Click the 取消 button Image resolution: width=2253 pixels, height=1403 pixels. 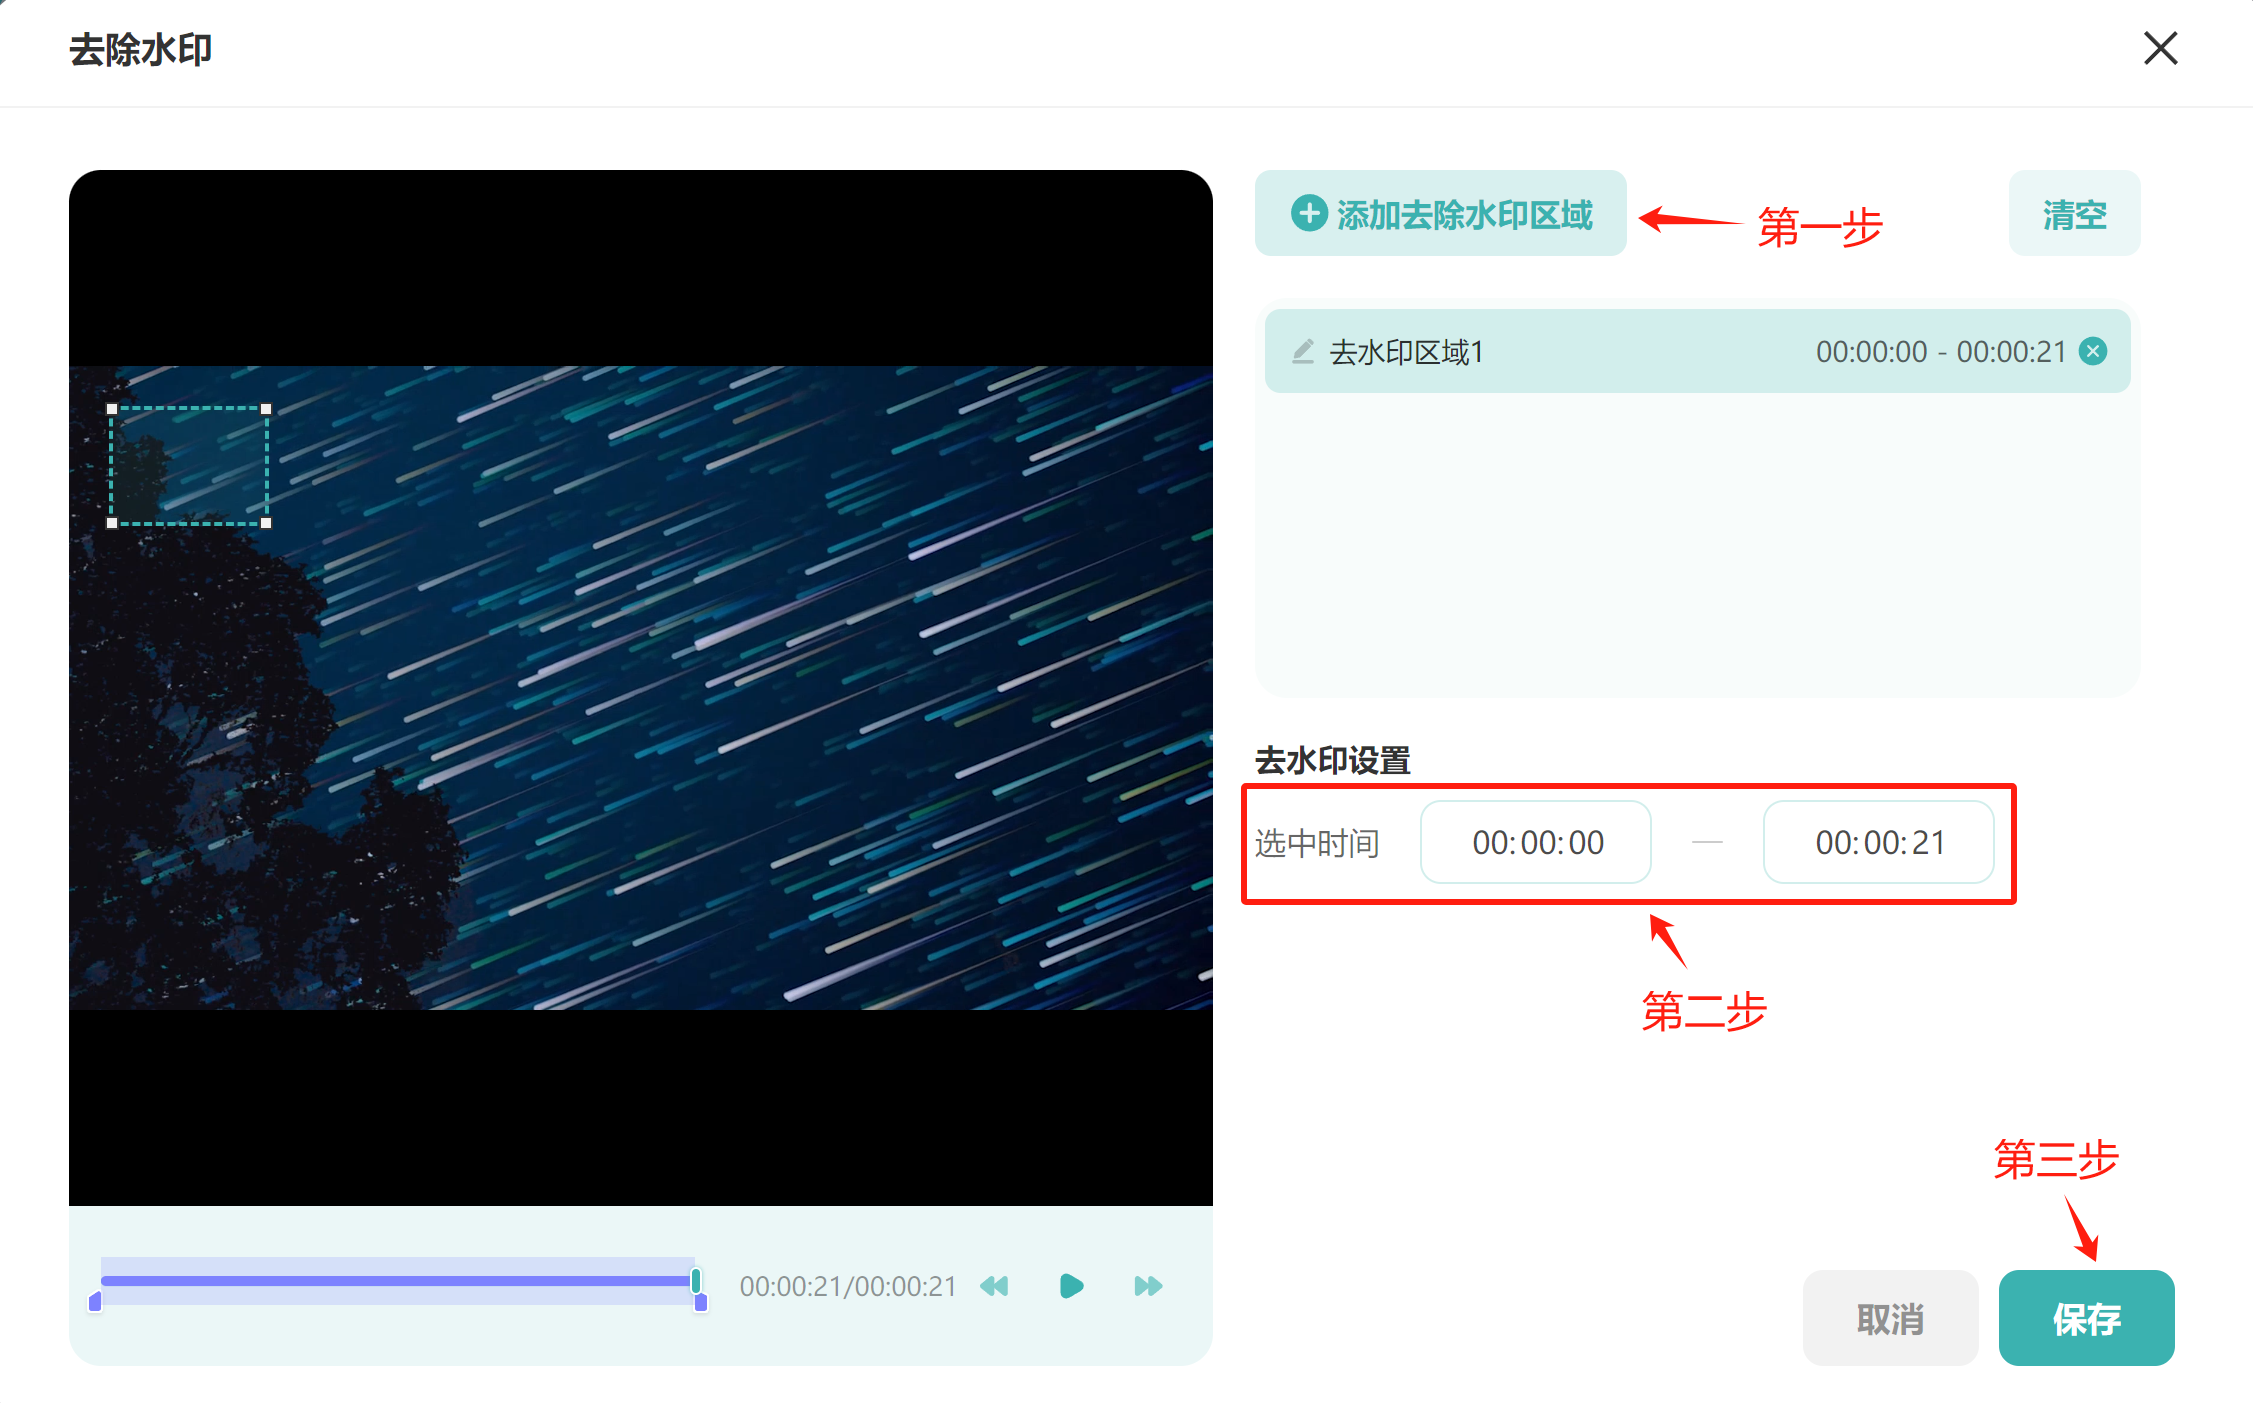1890,1318
